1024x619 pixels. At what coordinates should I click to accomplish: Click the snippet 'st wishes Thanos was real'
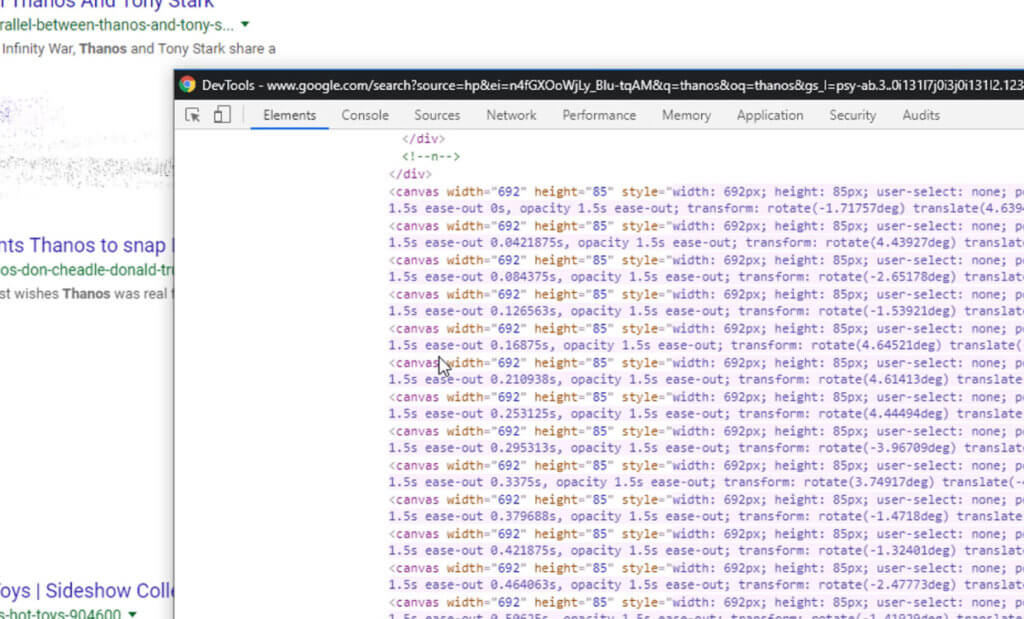pyautogui.click(x=84, y=294)
